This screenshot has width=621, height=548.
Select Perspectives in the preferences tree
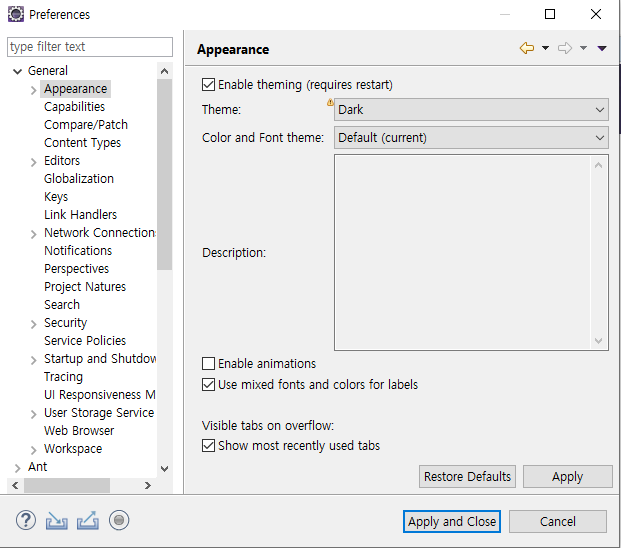(x=76, y=269)
